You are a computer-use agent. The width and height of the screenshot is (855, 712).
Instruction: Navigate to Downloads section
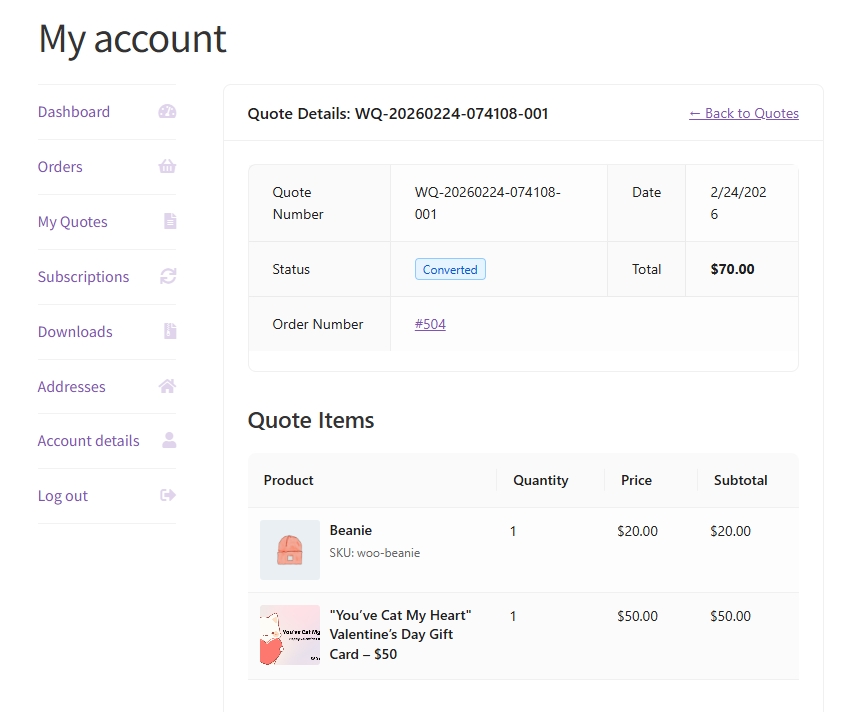[75, 332]
